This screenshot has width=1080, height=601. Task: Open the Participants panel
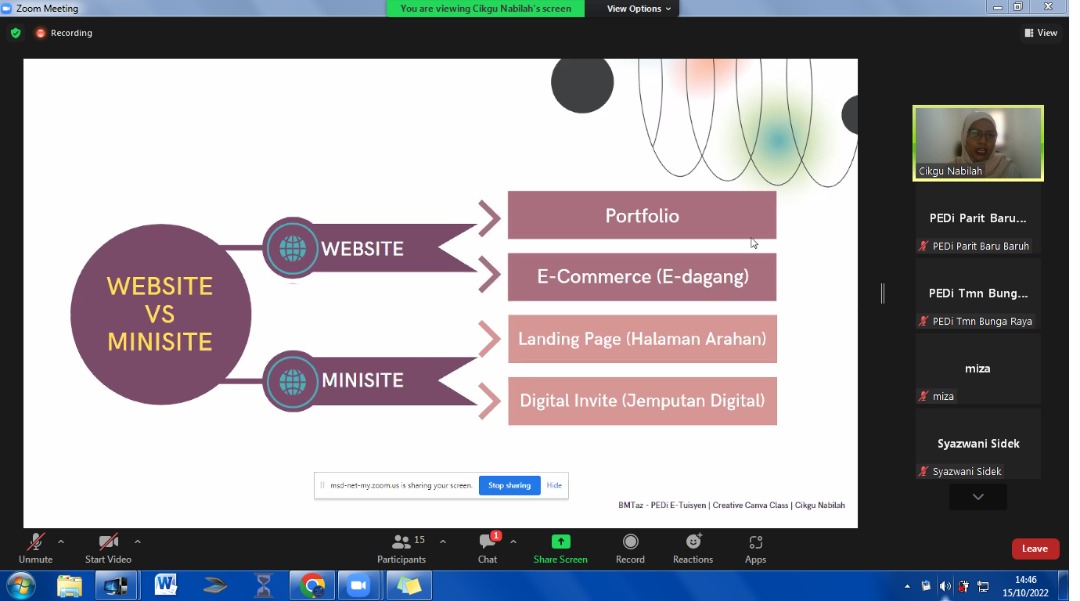pyautogui.click(x=401, y=547)
